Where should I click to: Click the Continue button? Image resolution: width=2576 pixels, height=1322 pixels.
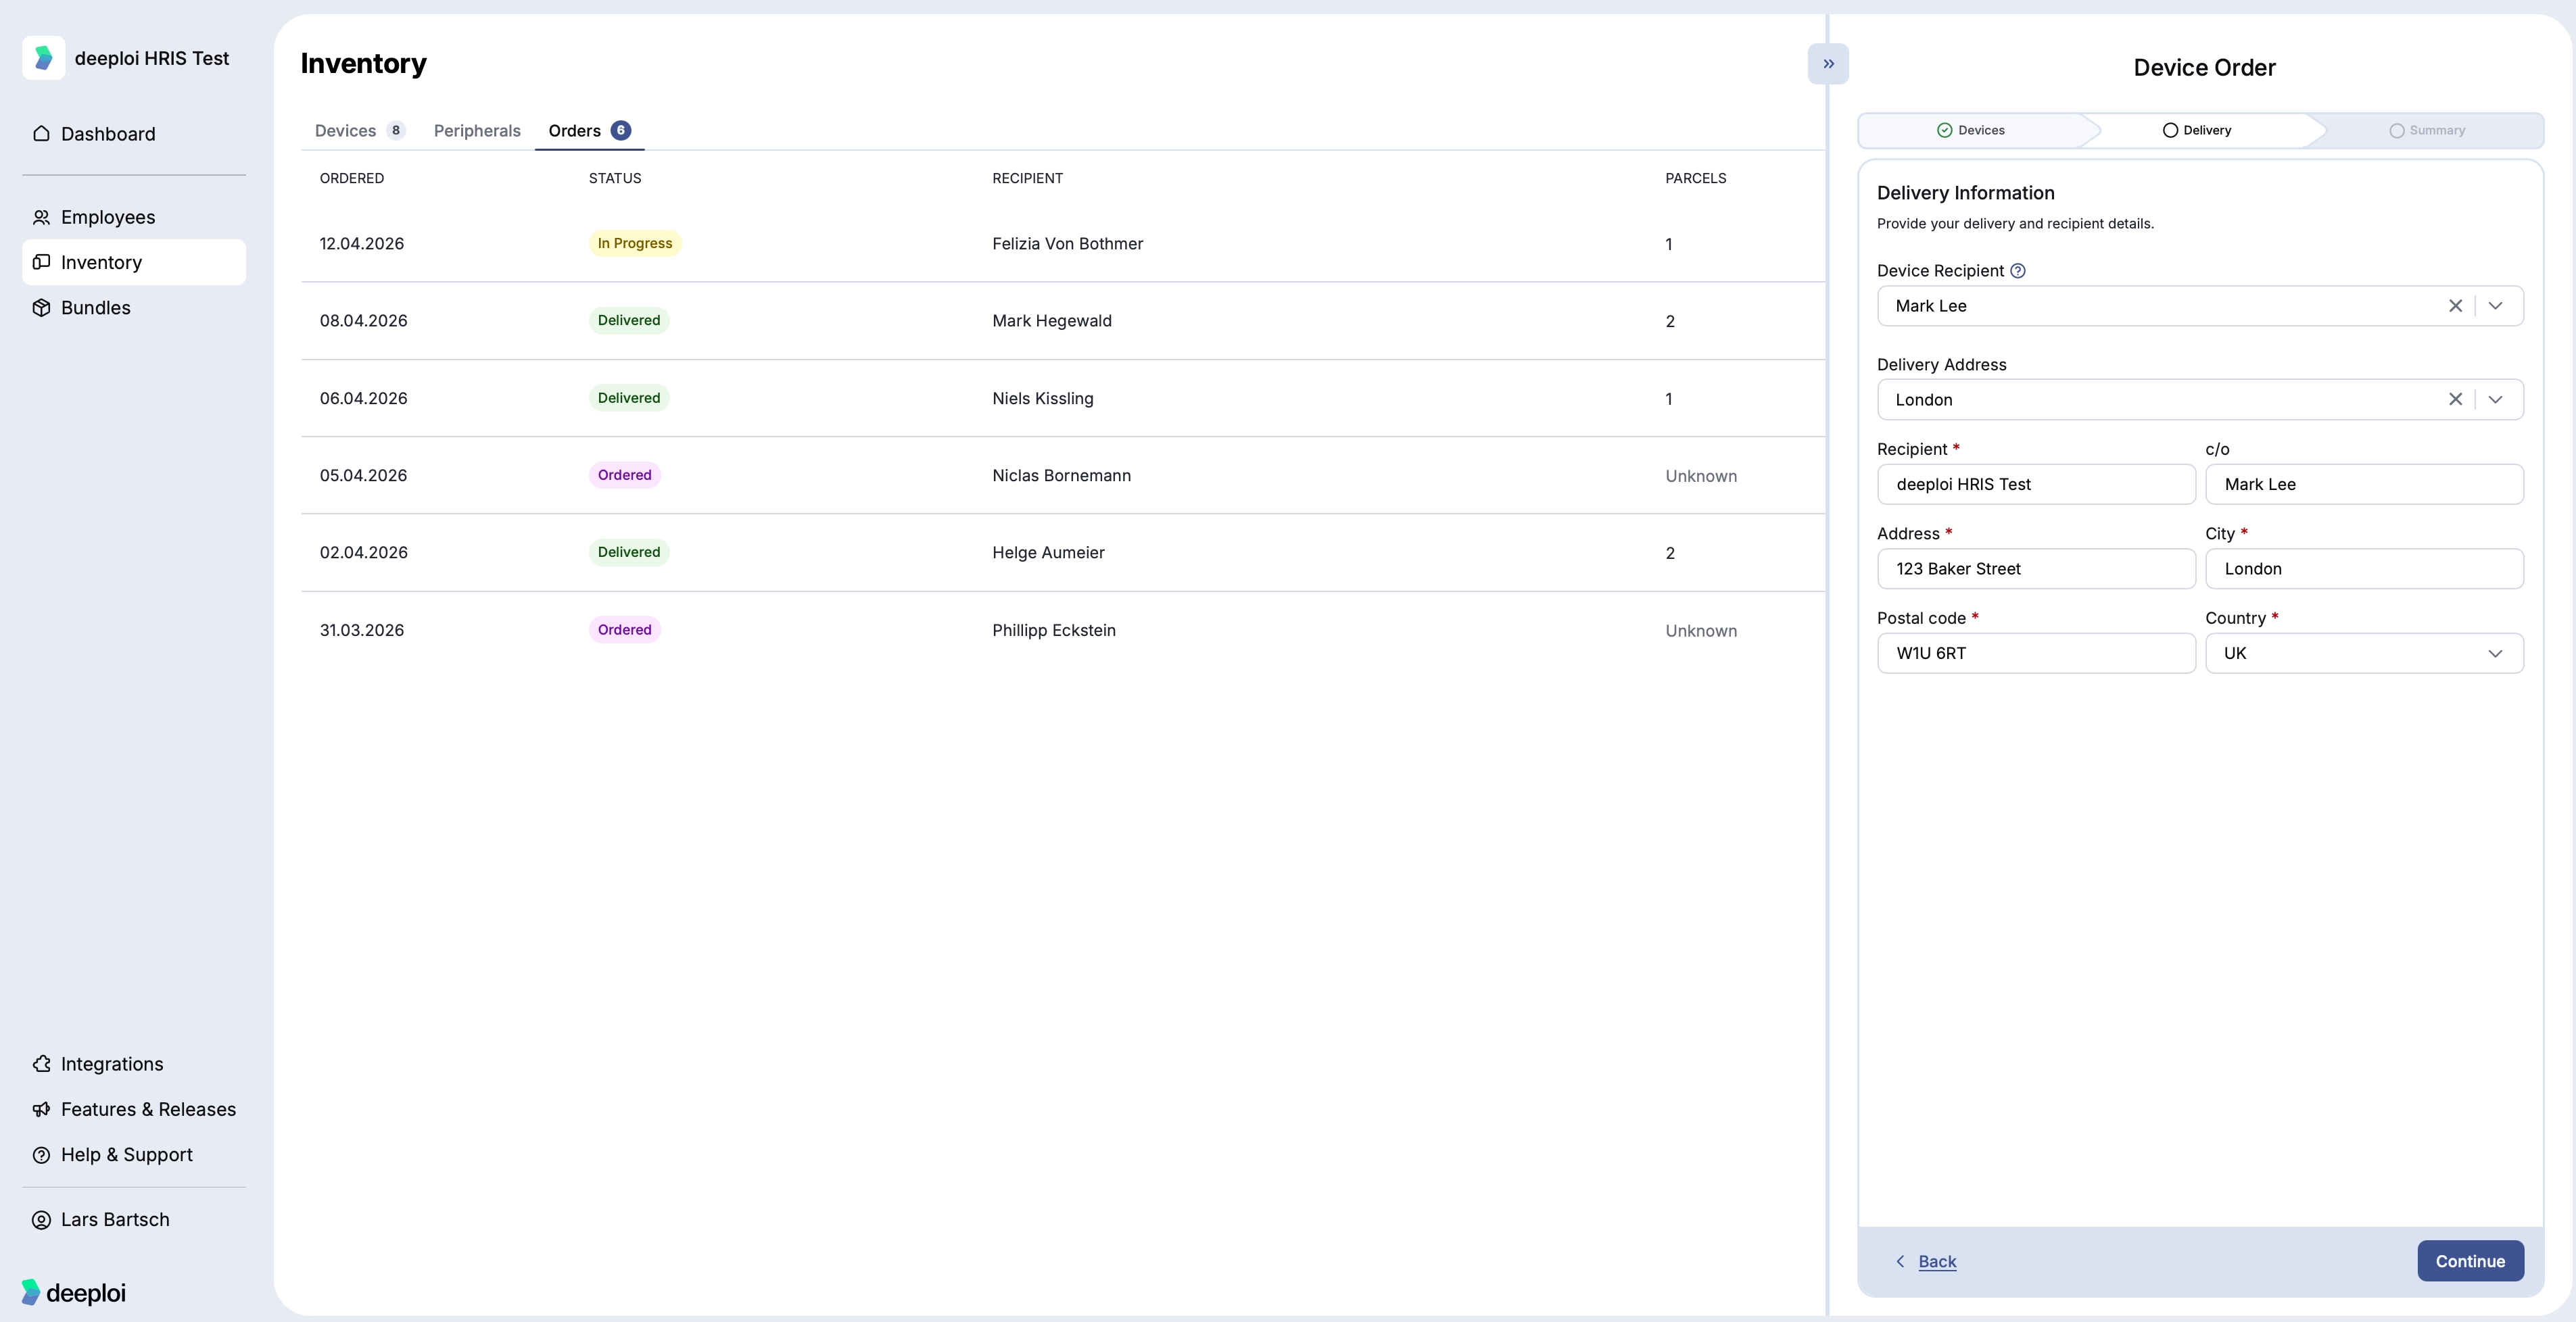click(x=2470, y=1261)
